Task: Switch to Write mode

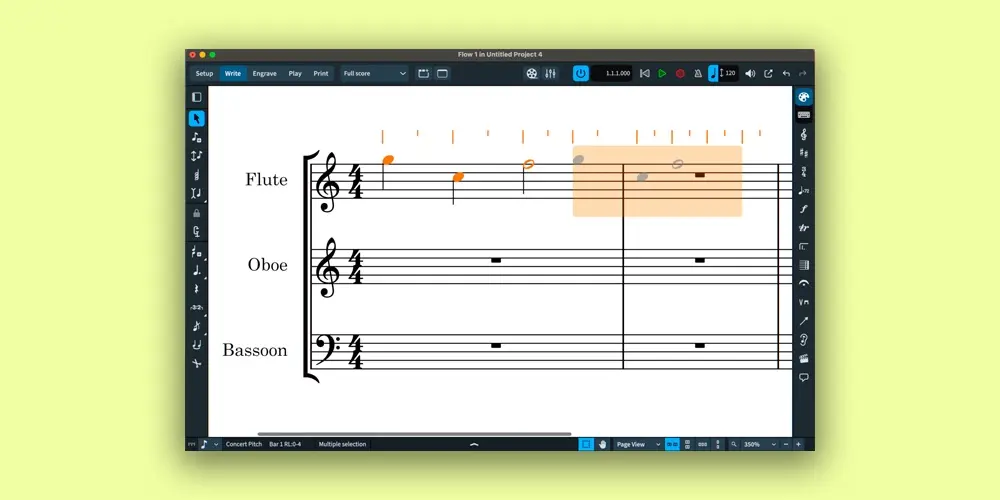Action: tap(233, 73)
